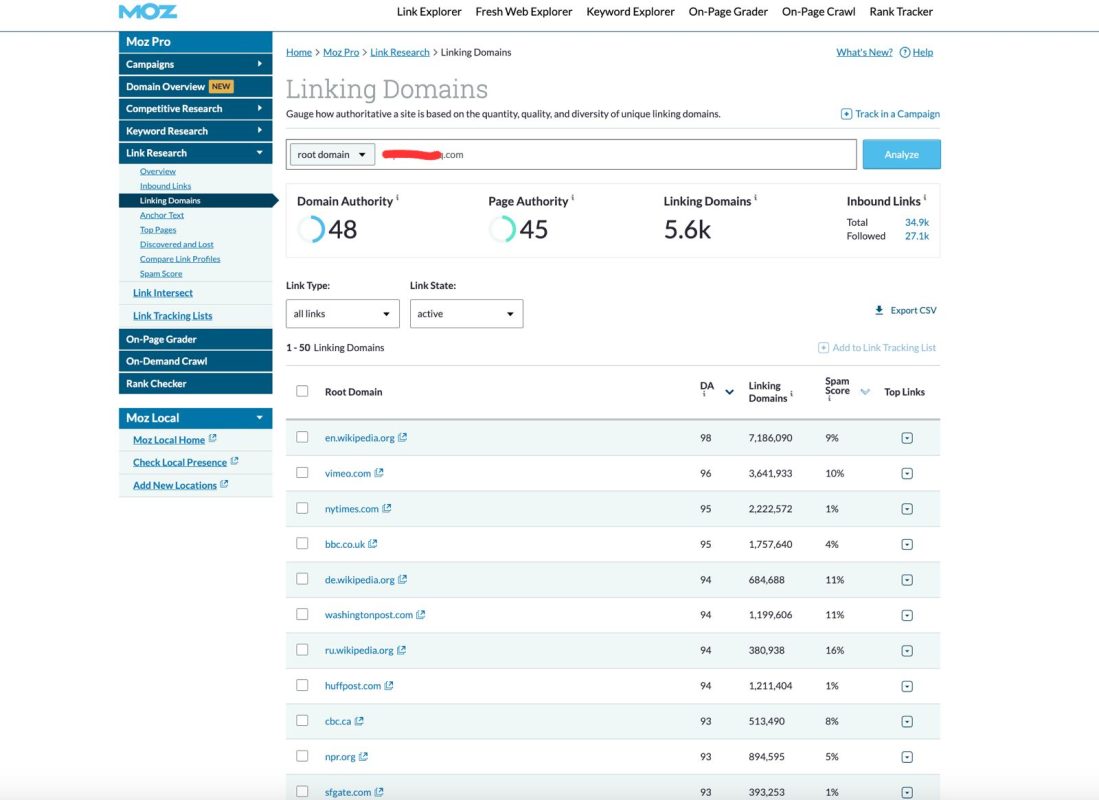
Task: Click the Export CSV download icon
Action: (x=879, y=310)
